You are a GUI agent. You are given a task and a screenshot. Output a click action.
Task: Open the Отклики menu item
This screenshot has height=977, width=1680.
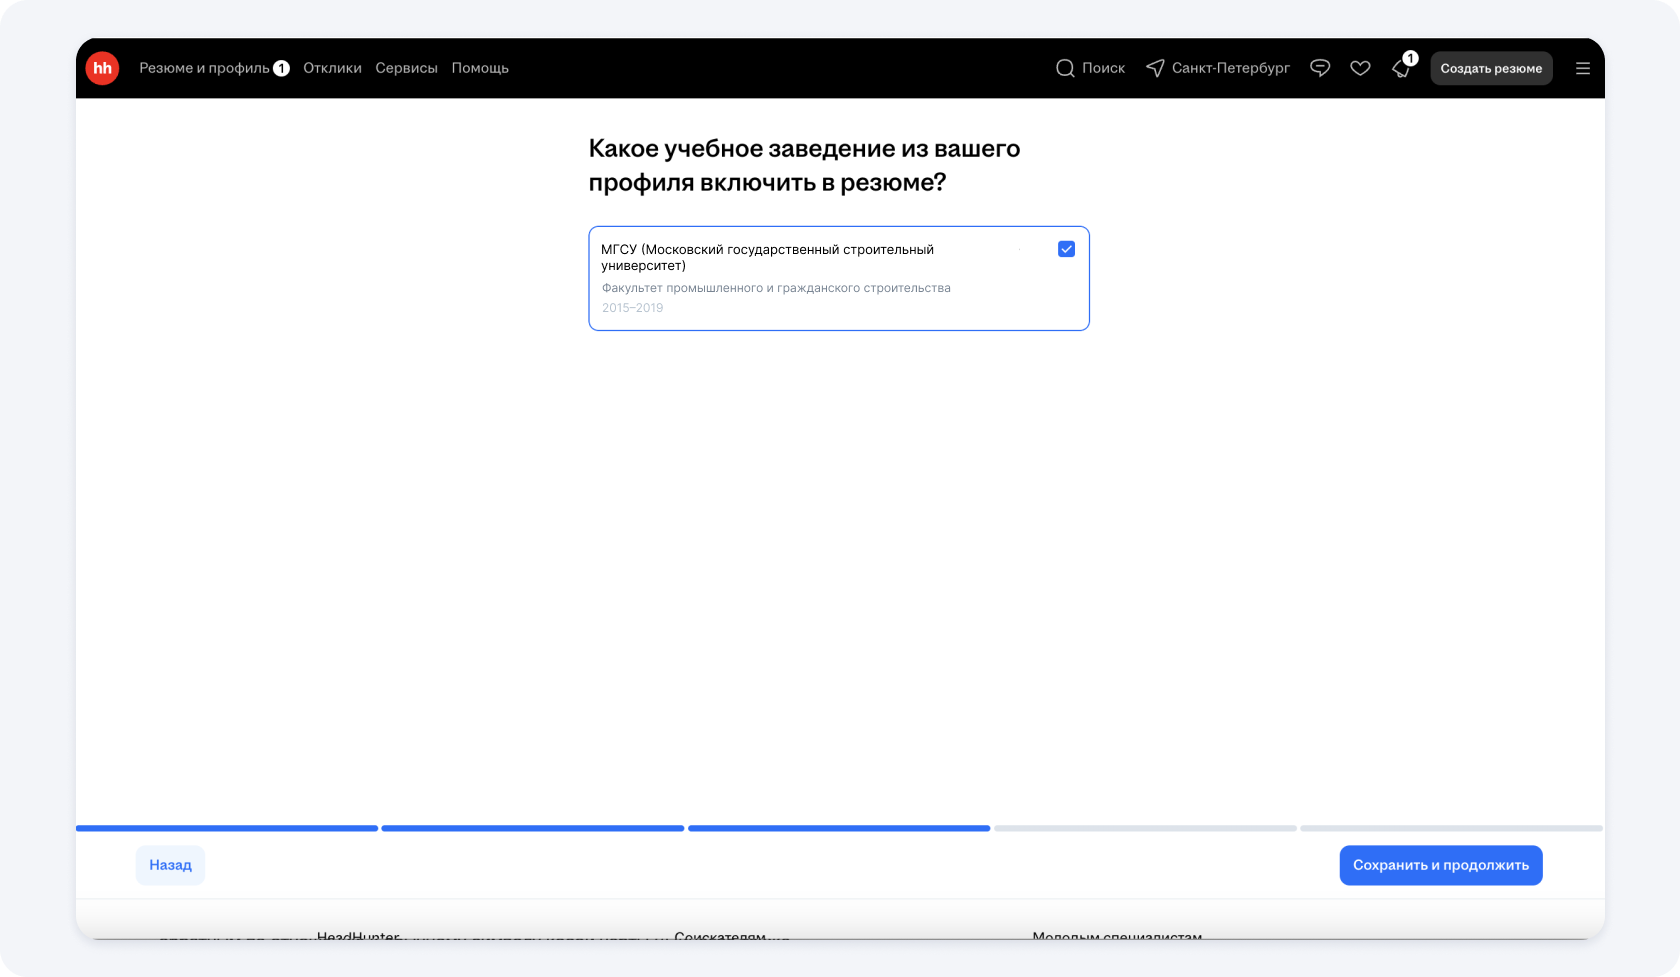pos(332,68)
